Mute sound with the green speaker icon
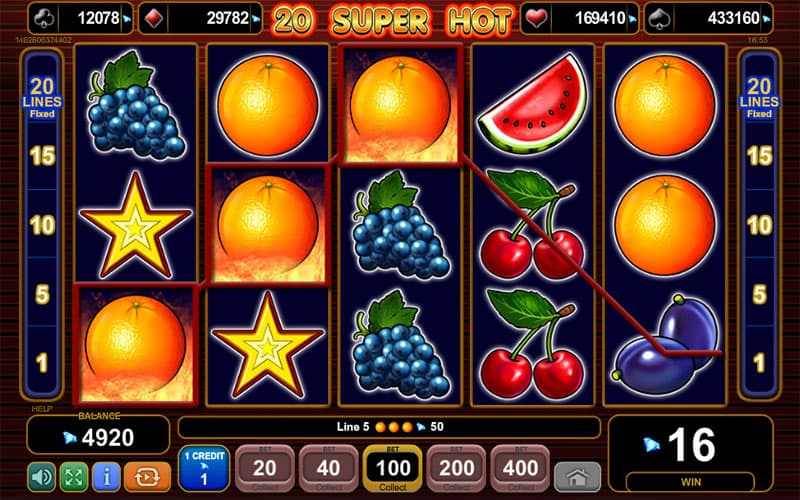The height and width of the screenshot is (500, 800). (x=42, y=477)
